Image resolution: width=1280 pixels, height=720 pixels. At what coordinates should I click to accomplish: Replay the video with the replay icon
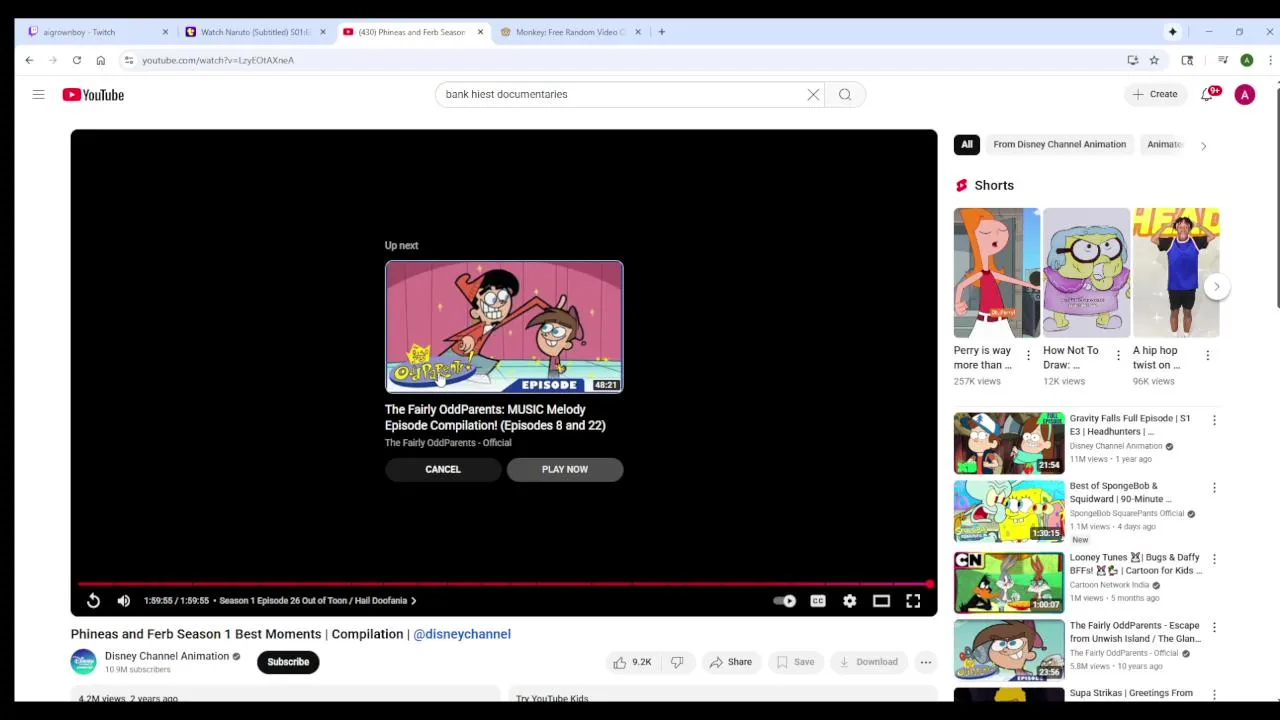pyautogui.click(x=93, y=600)
